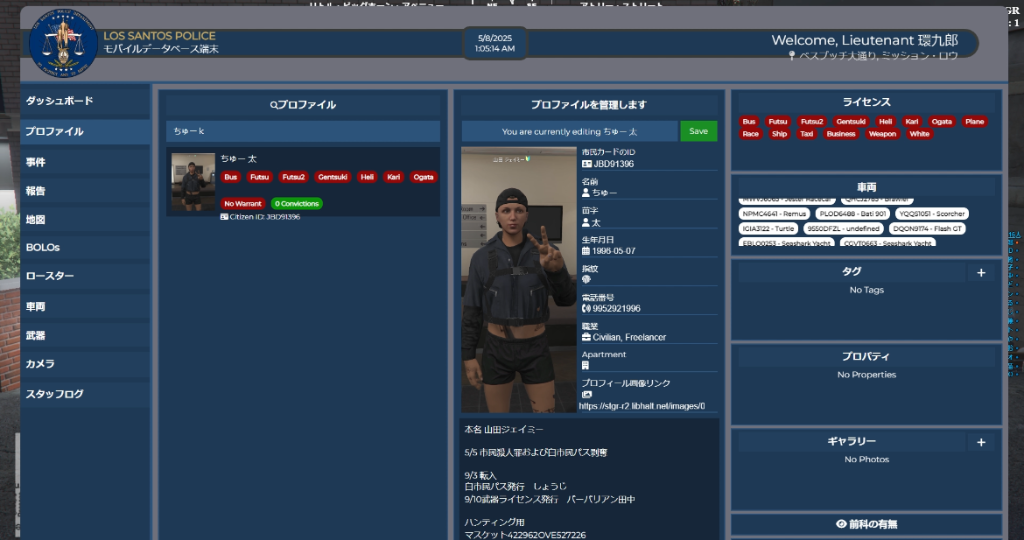The image size is (1024, 540).
Task: Toggle the Plane license badge
Action: click(x=974, y=121)
